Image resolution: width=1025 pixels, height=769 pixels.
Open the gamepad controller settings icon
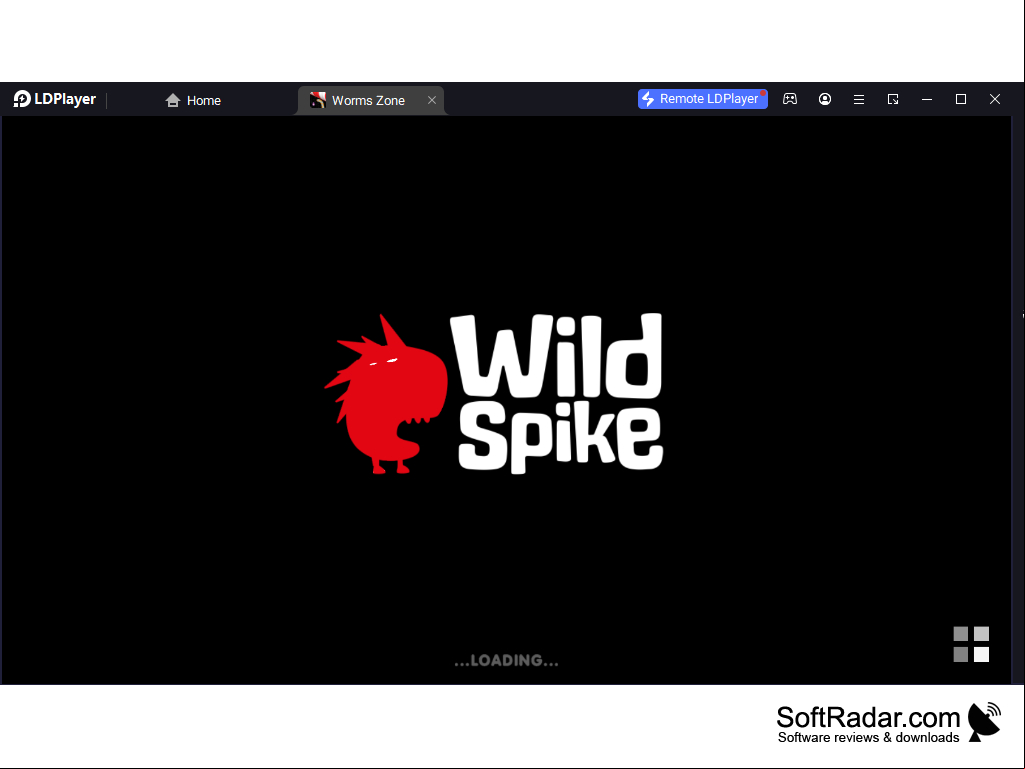(x=790, y=99)
